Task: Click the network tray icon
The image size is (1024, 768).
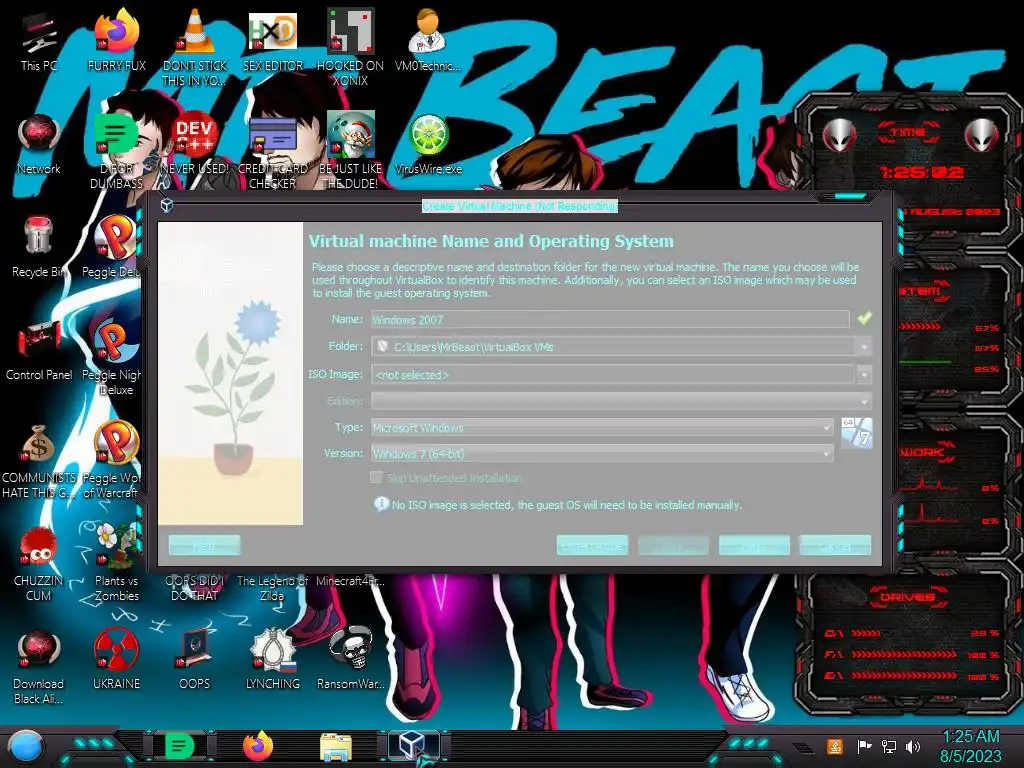Action: point(889,746)
